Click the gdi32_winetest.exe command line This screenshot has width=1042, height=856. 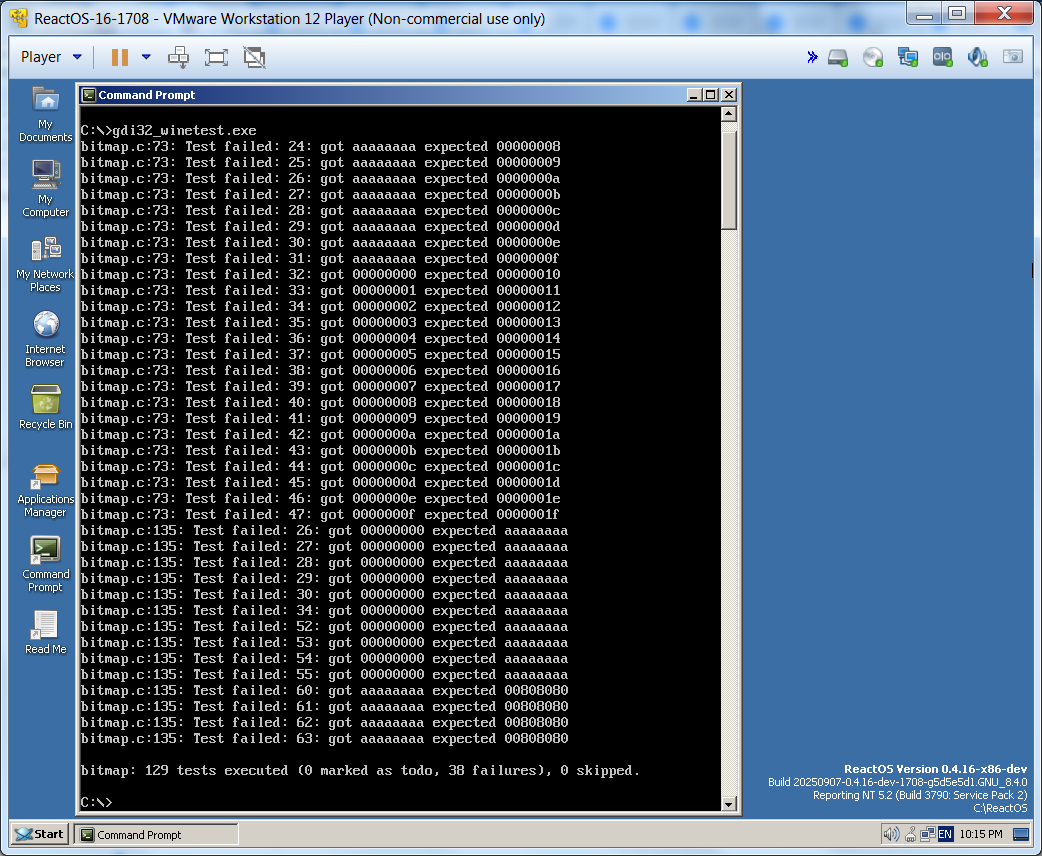click(169, 130)
